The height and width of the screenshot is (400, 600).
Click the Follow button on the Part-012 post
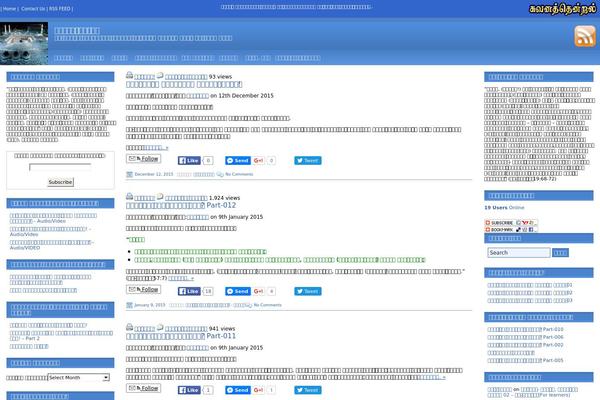click(143, 289)
